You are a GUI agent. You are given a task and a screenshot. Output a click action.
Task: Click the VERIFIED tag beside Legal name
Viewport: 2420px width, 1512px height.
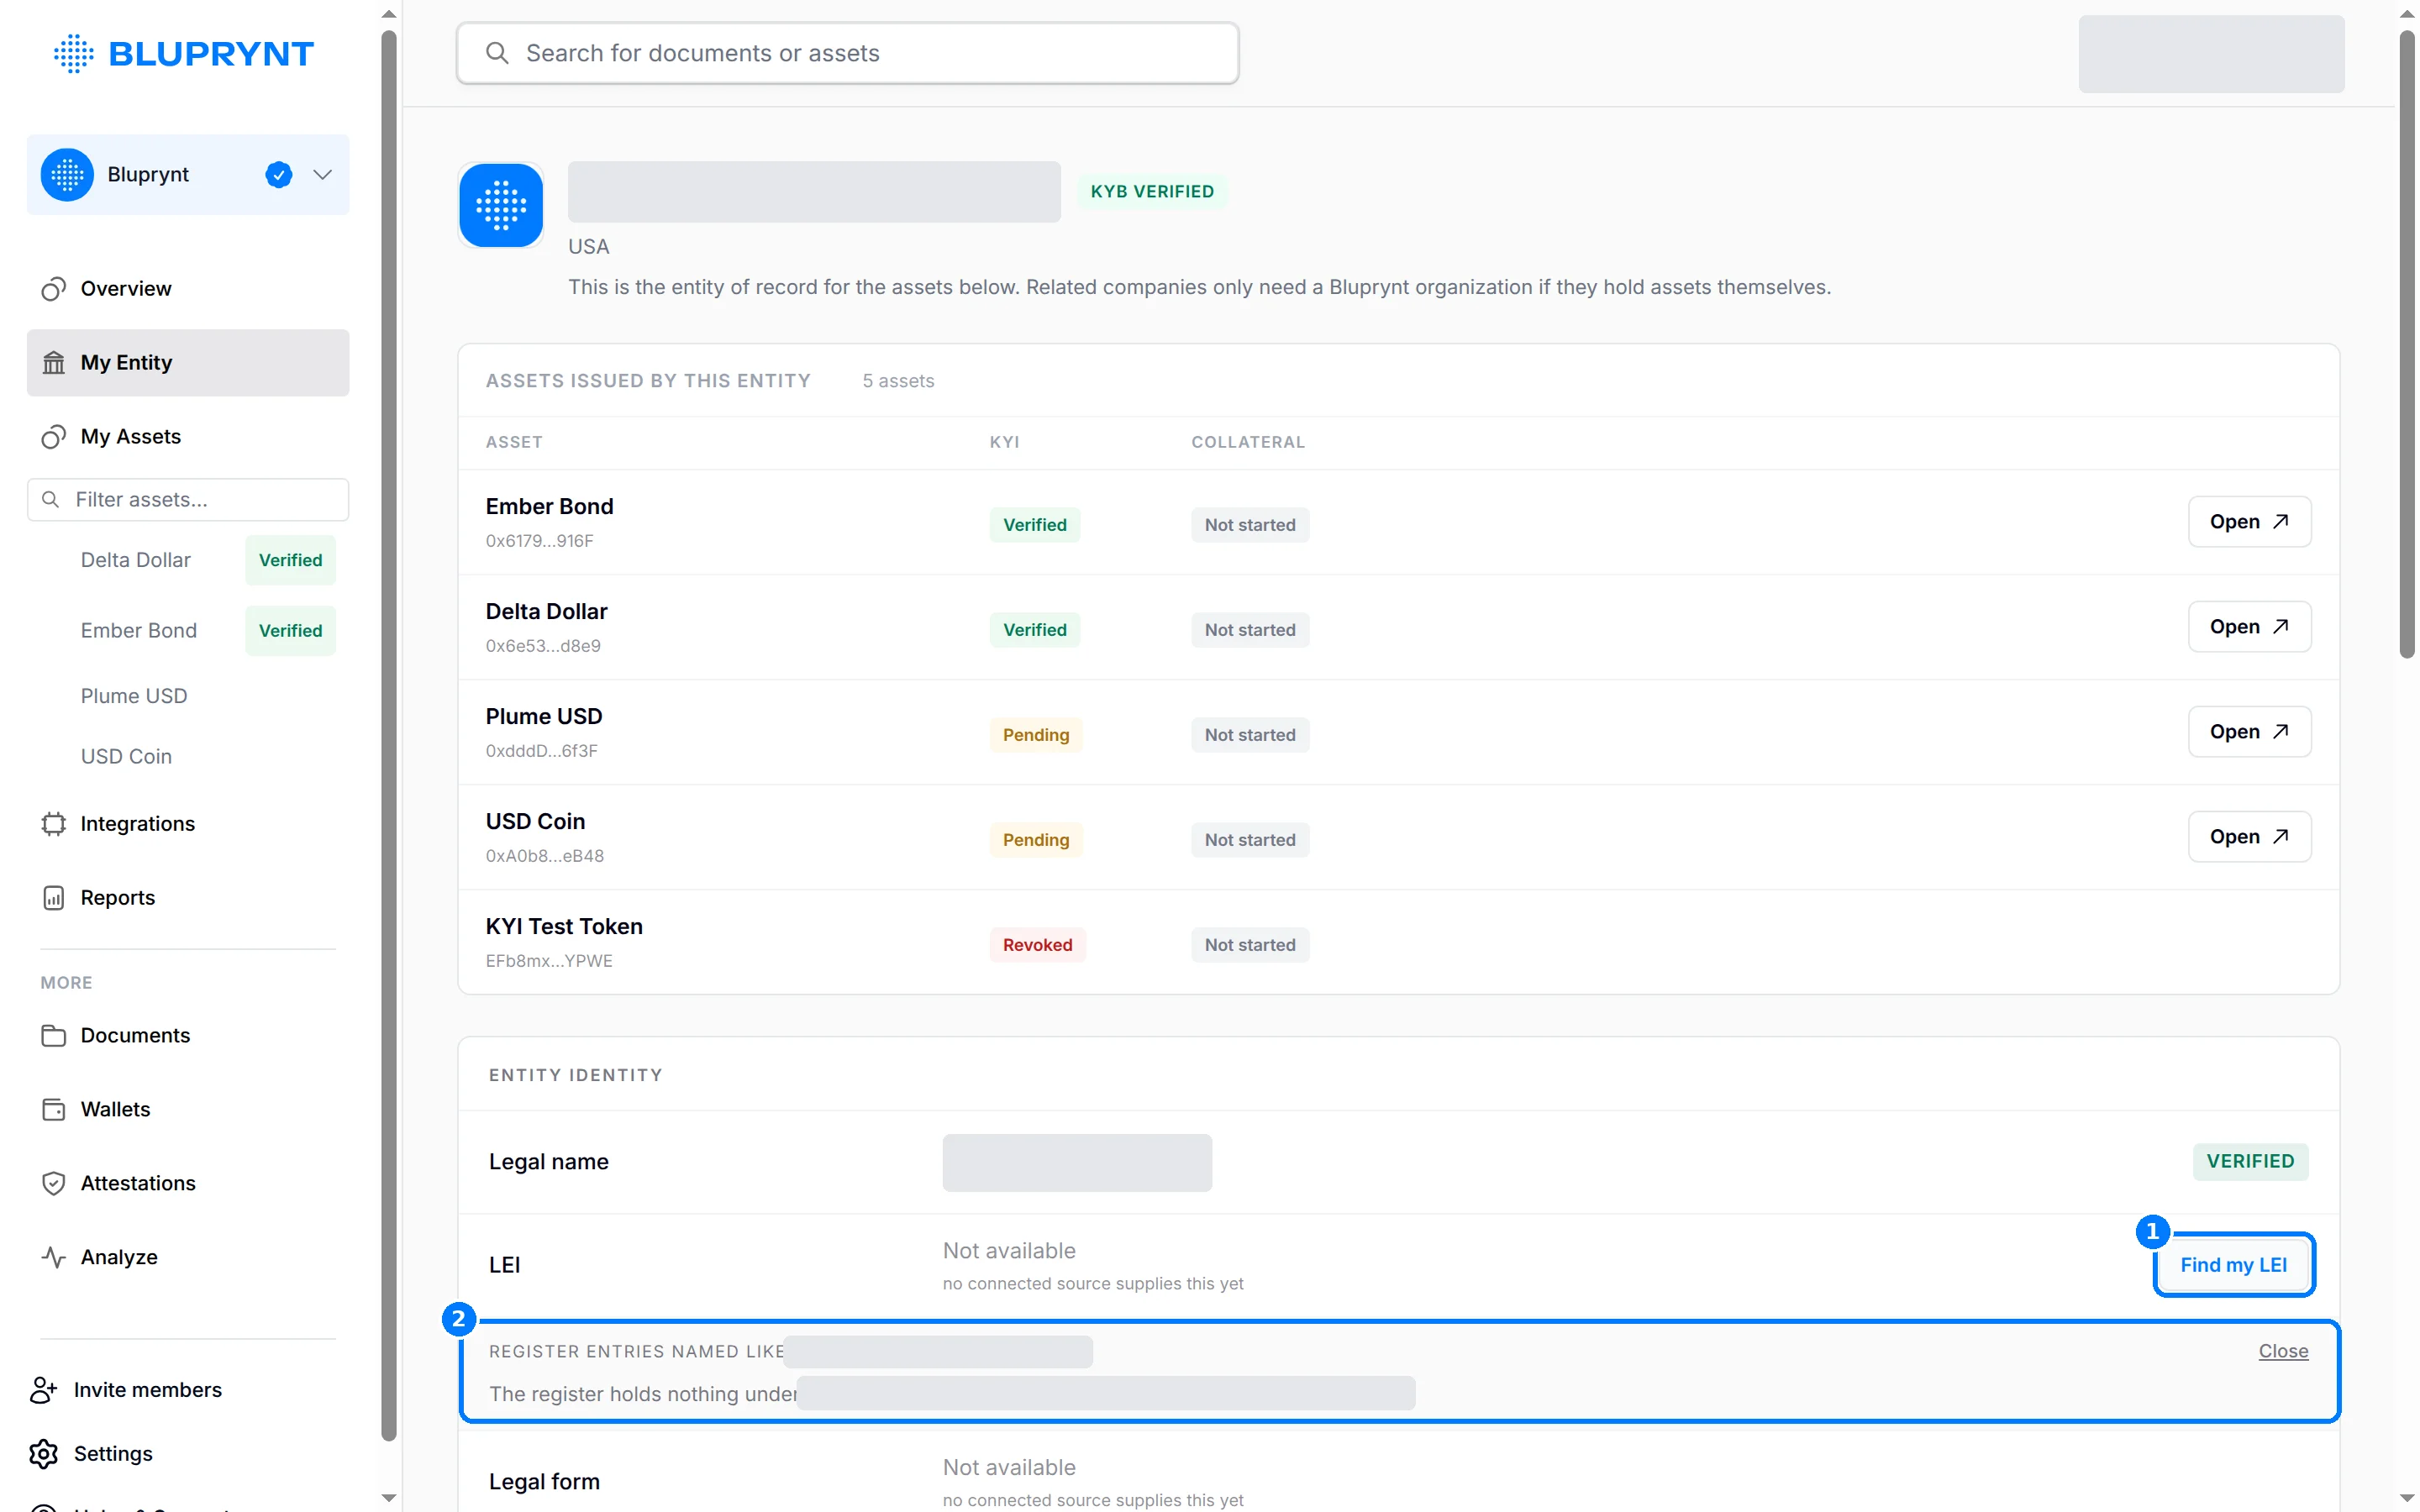2250,1162
